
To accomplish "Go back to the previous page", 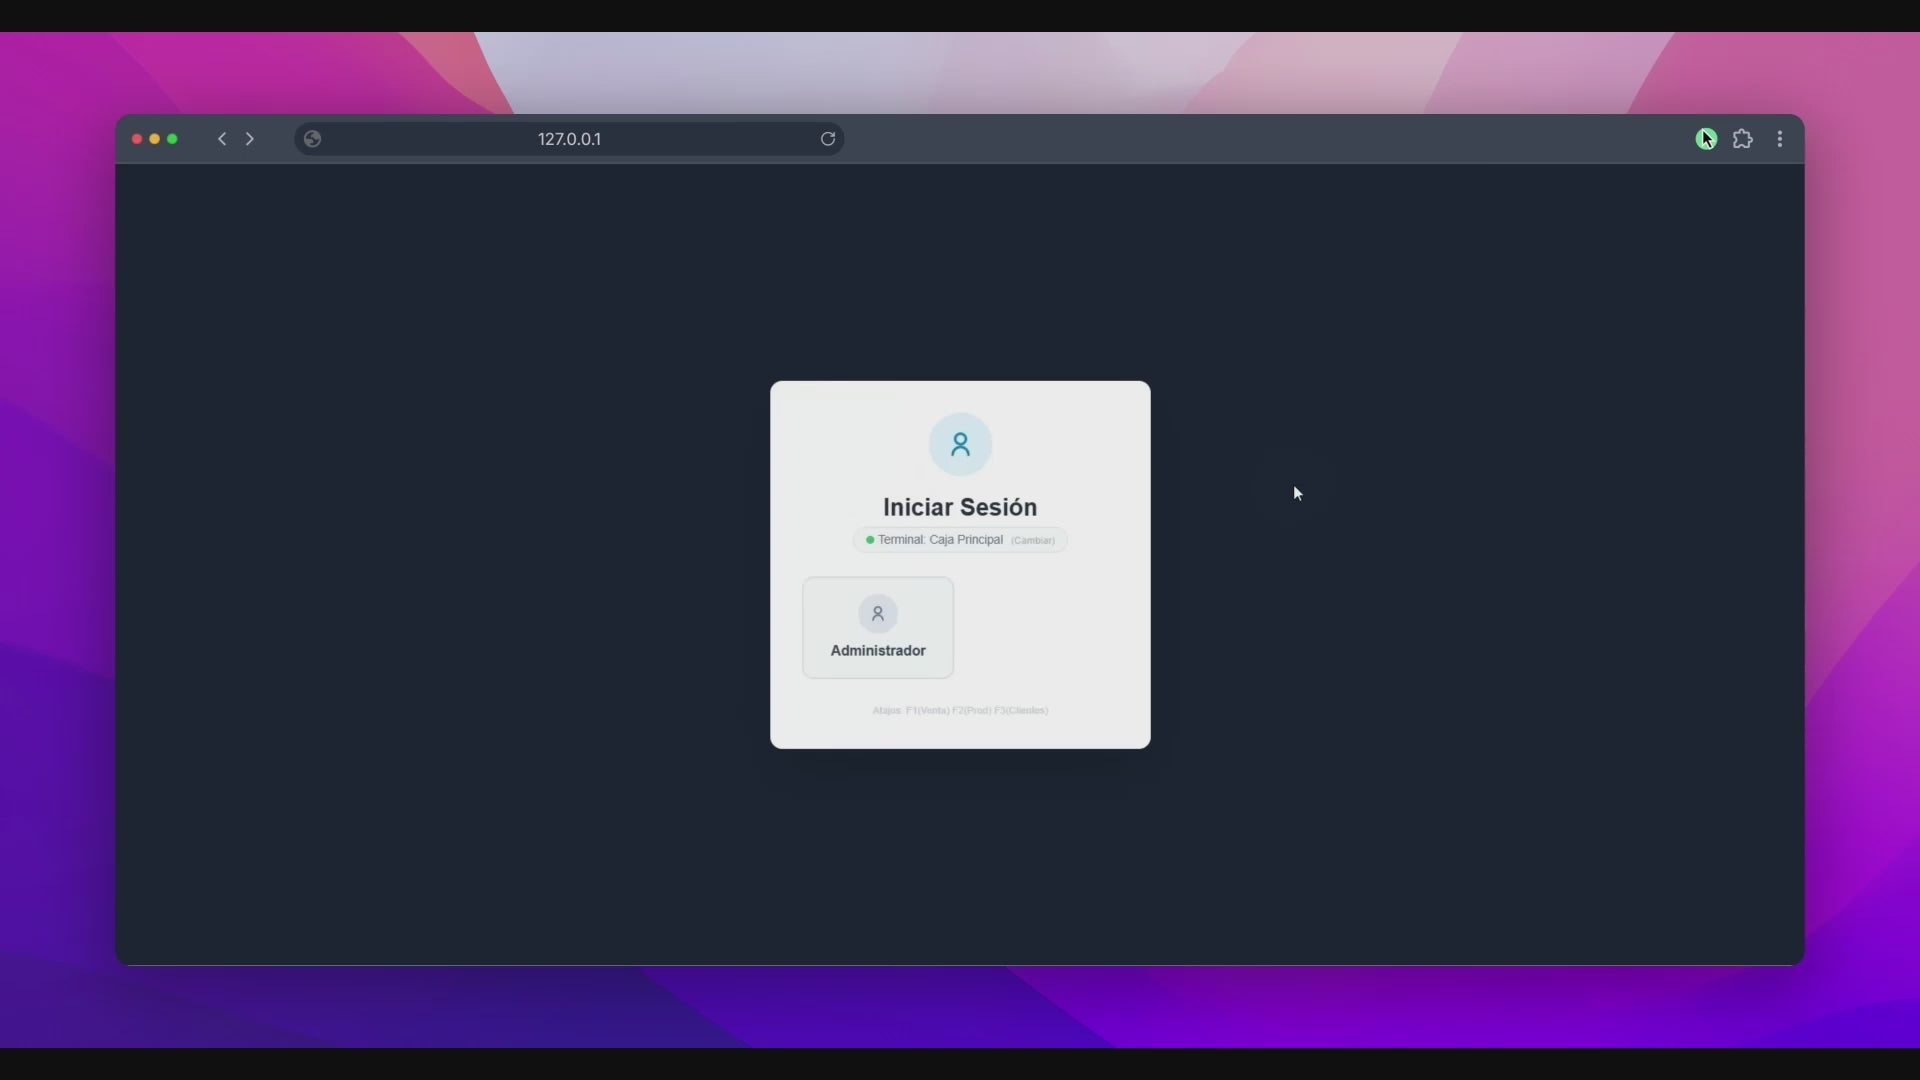I will click(x=222, y=139).
